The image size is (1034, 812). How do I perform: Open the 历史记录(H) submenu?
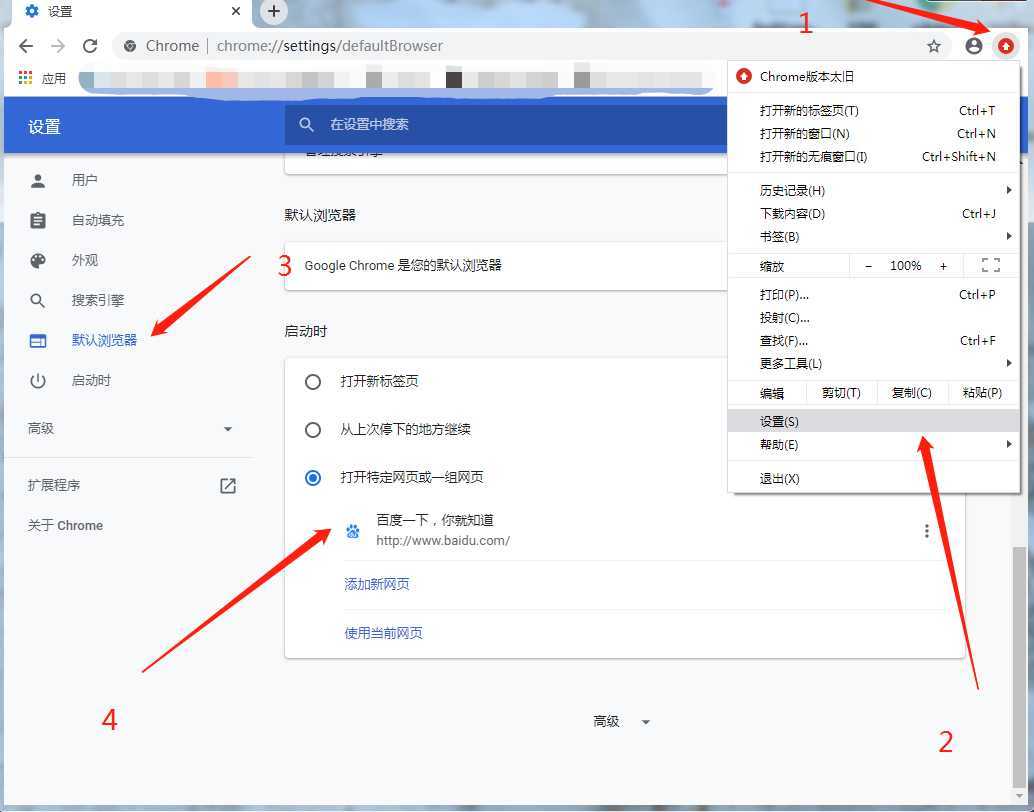click(792, 190)
